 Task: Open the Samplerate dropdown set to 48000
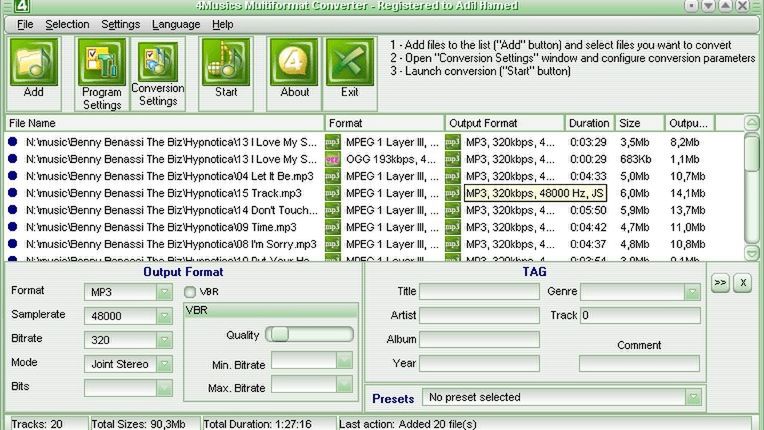(164, 315)
